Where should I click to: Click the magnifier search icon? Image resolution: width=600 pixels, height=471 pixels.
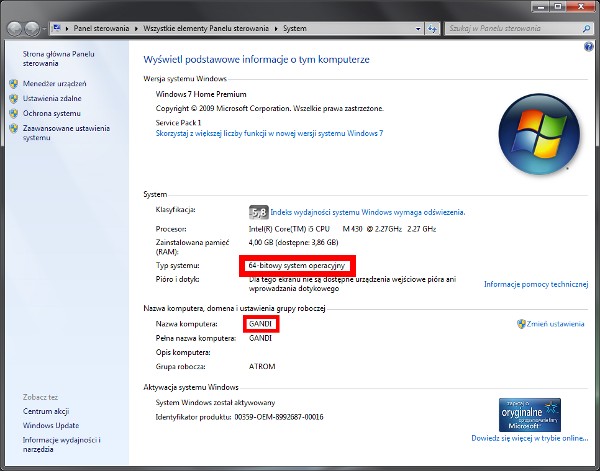(x=586, y=28)
